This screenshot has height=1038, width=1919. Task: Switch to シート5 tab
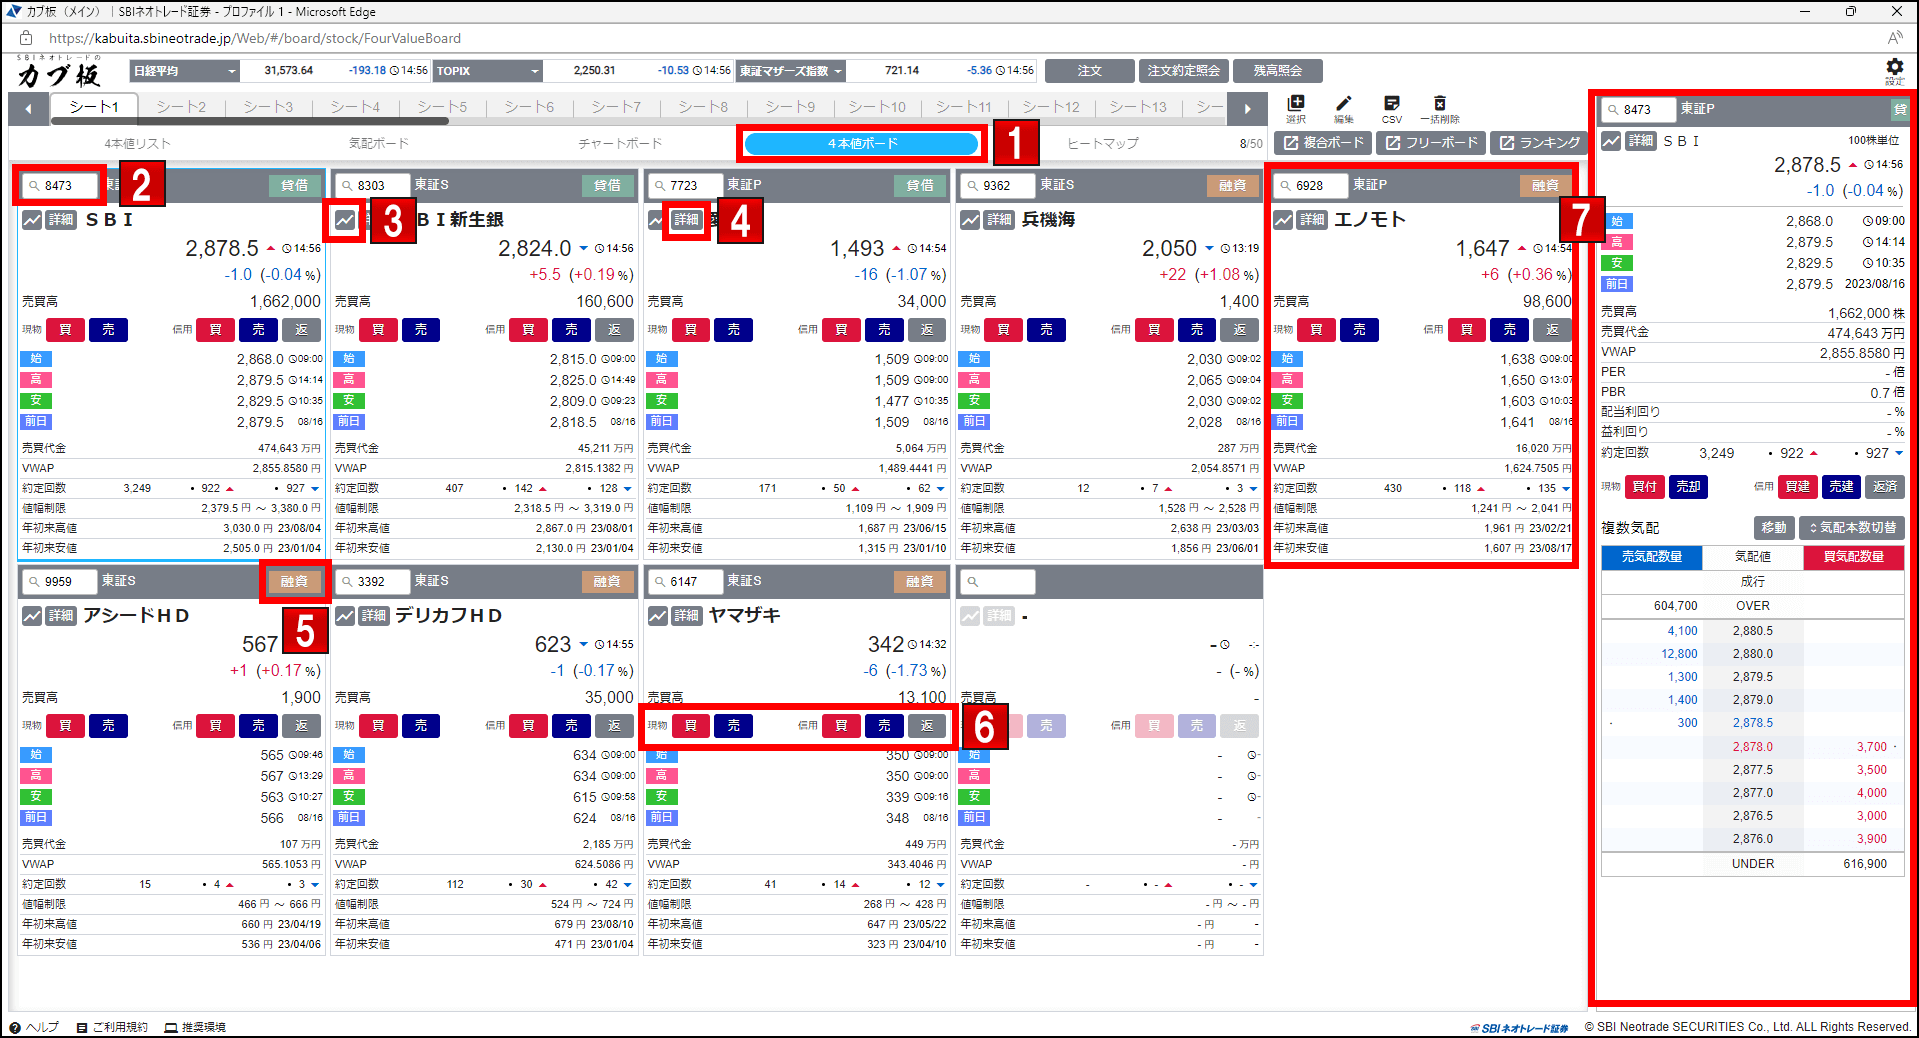click(x=442, y=107)
